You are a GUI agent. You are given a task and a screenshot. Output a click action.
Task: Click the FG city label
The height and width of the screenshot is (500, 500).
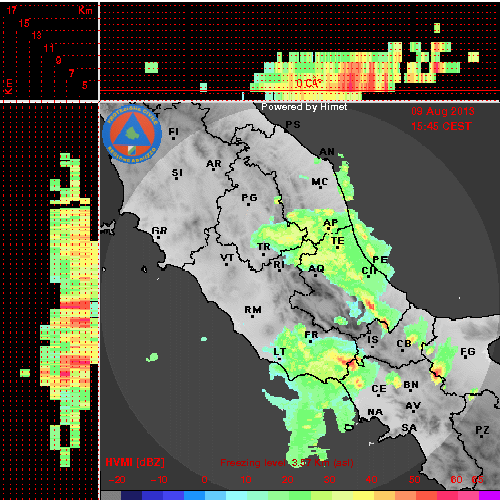[468, 352]
